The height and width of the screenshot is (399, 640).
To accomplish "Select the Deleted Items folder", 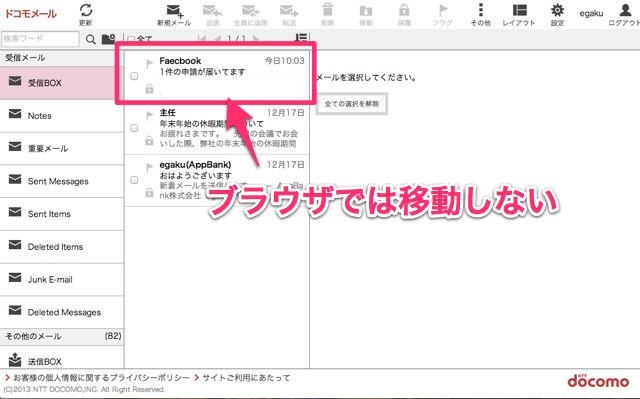I will pos(62,247).
